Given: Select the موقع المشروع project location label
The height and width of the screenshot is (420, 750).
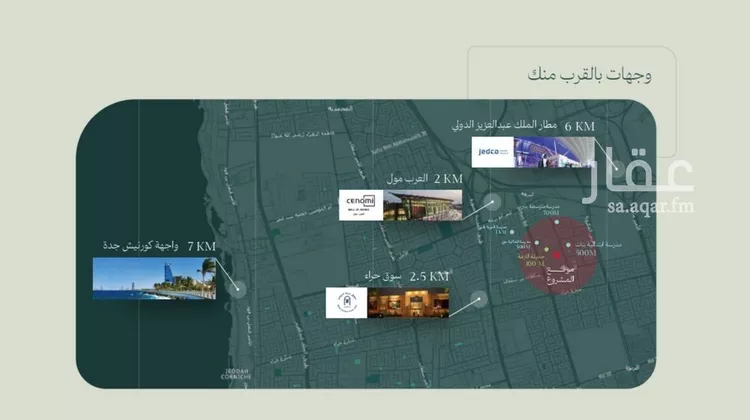Looking at the screenshot, I should tap(561, 274).
